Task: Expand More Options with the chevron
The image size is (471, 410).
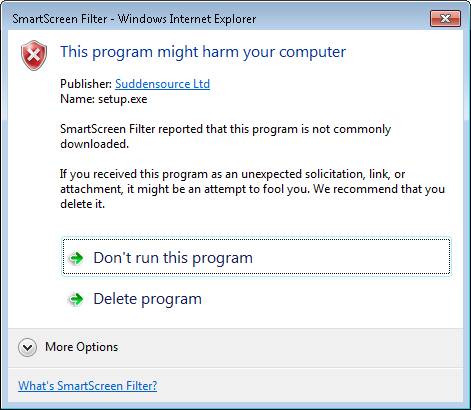Action: [x=27, y=348]
